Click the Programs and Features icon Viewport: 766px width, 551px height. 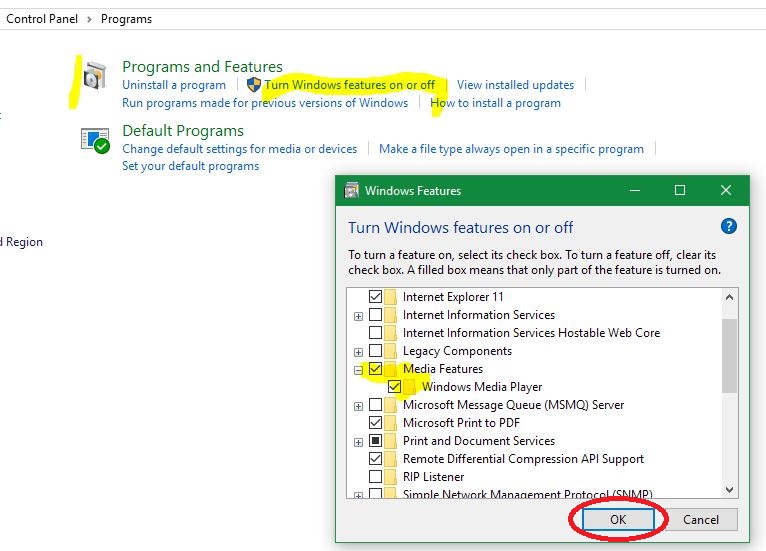(94, 76)
